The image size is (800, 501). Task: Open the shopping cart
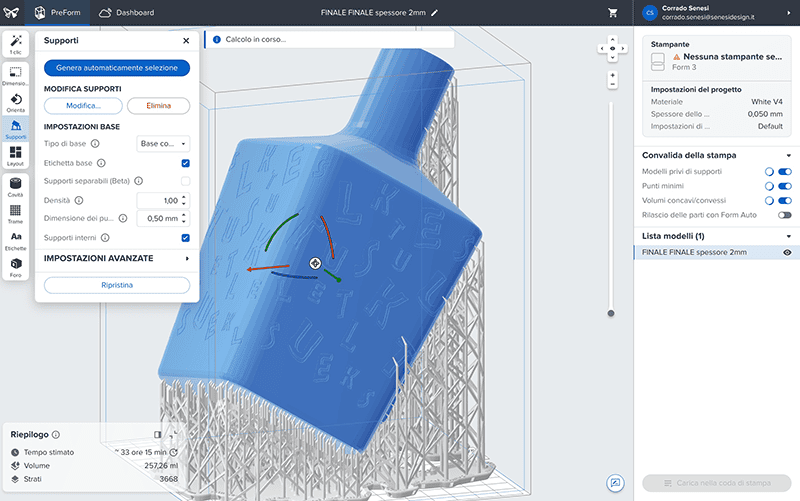[x=613, y=13]
